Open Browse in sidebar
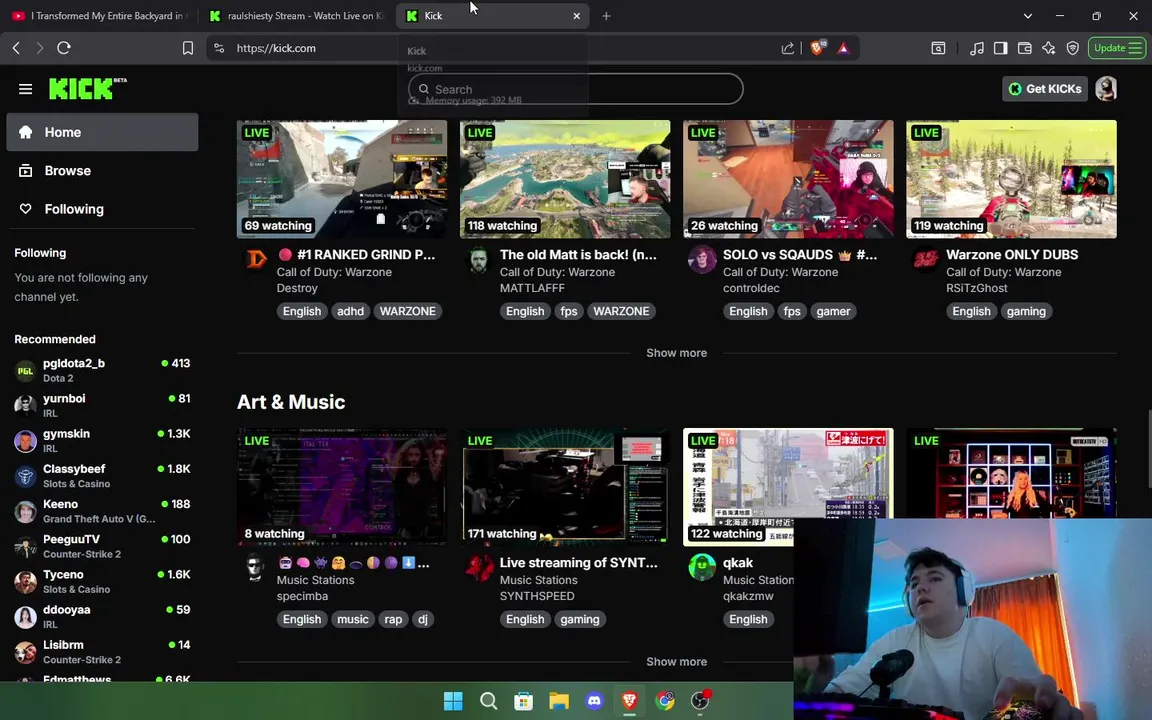Image resolution: width=1152 pixels, height=720 pixels. [x=102, y=170]
